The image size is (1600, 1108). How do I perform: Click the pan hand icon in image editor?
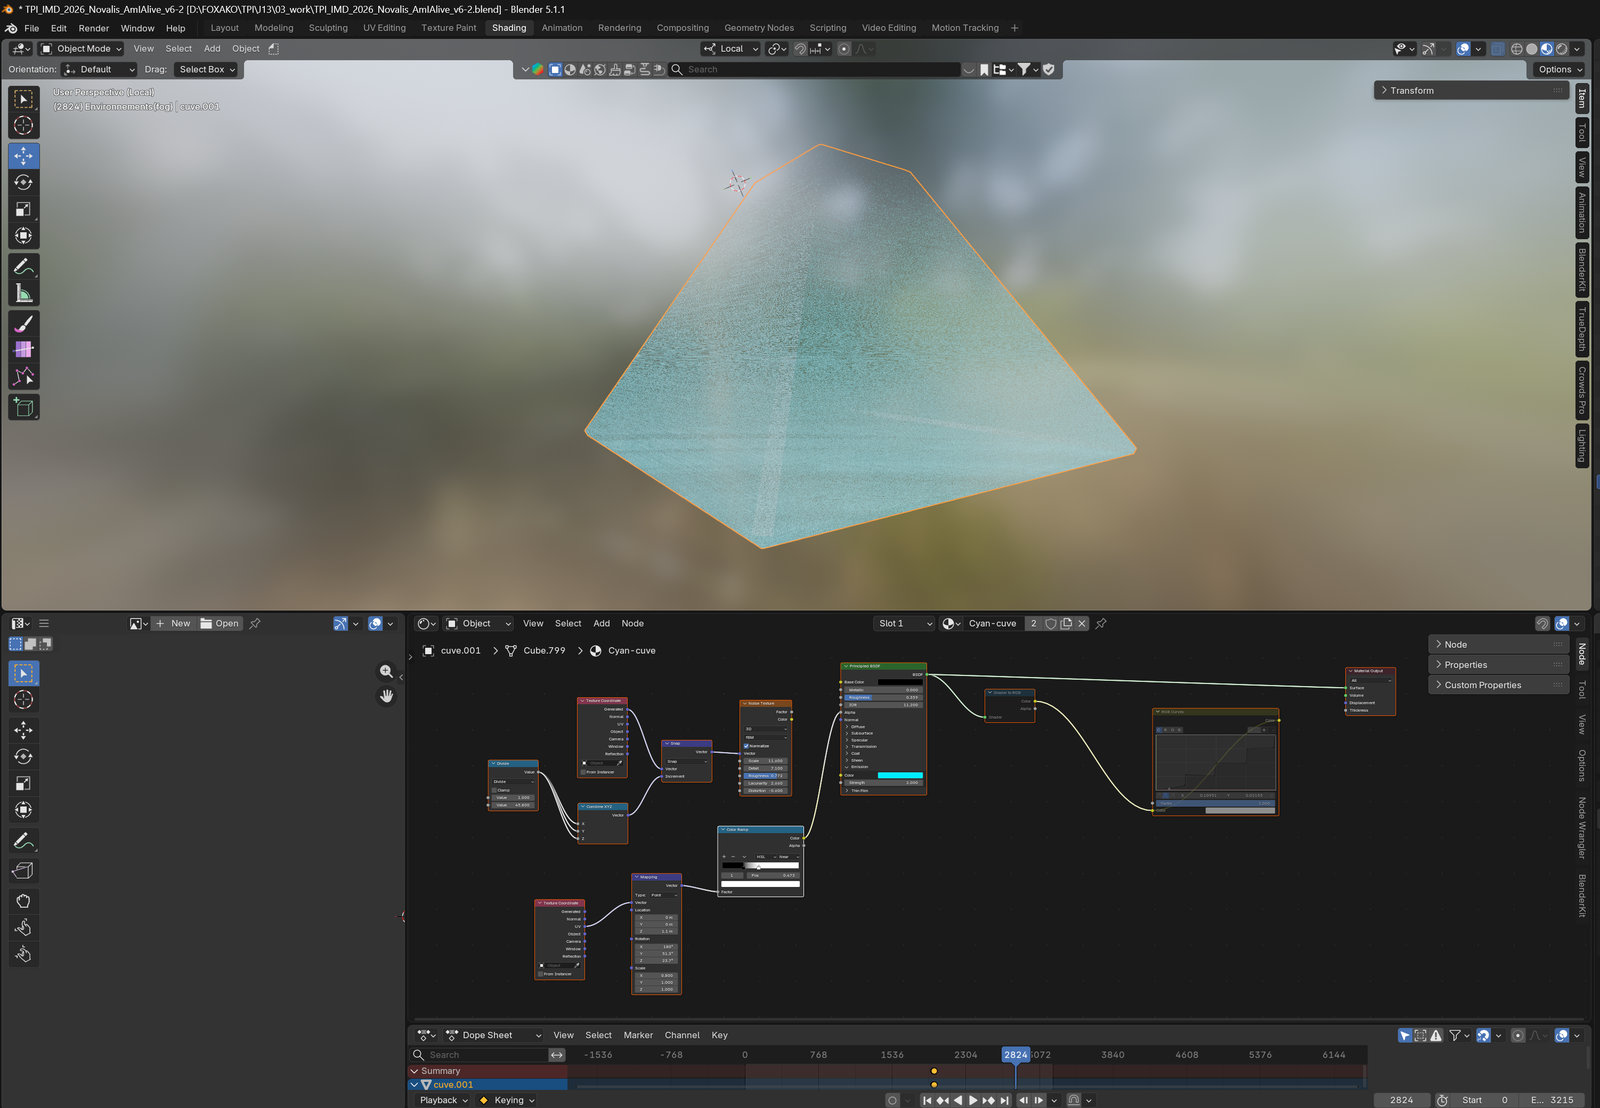(x=386, y=695)
